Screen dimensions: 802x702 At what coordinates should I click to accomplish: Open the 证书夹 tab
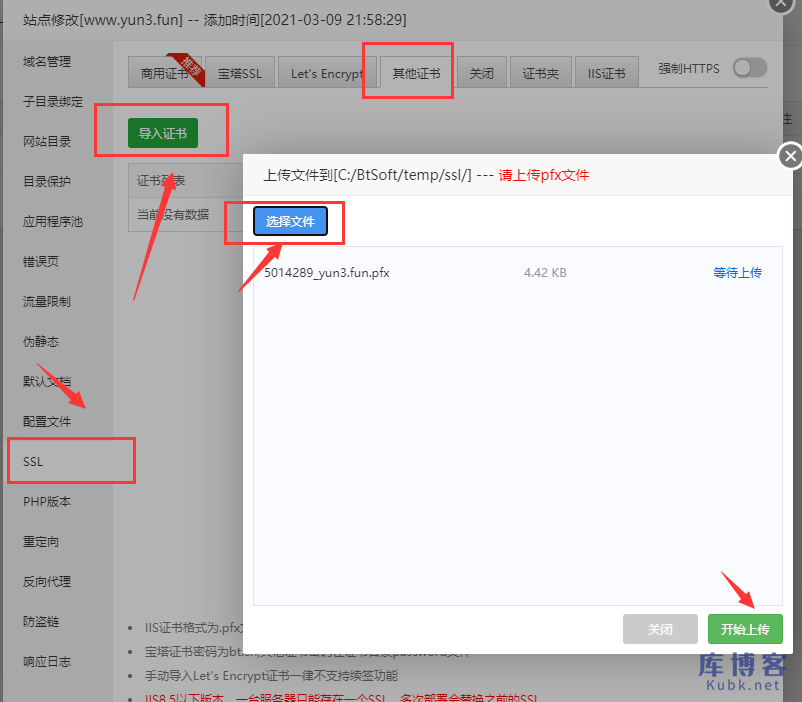(540, 71)
